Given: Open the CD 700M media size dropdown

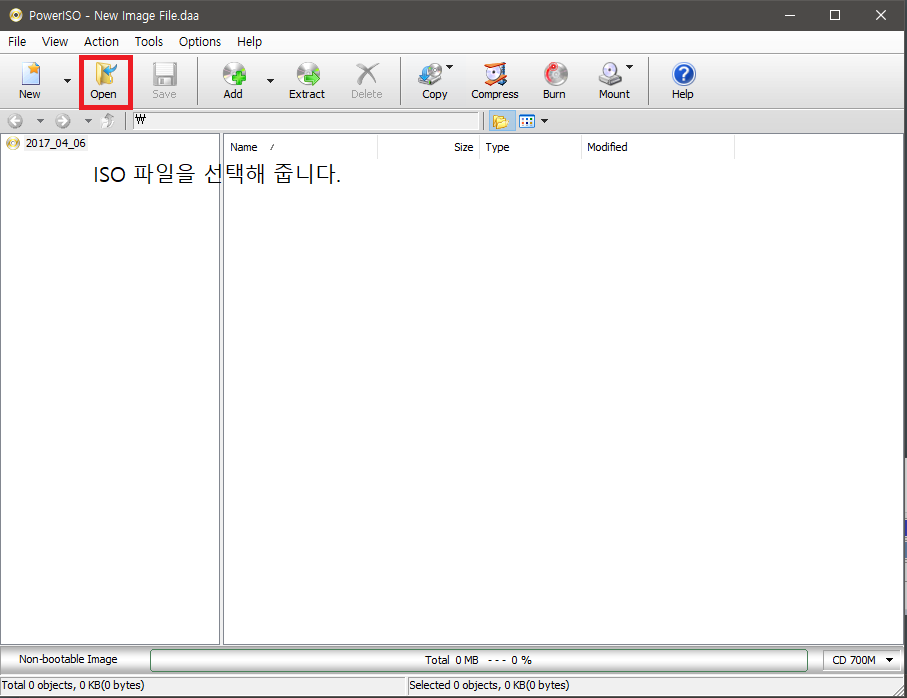Looking at the screenshot, I should click(x=860, y=660).
